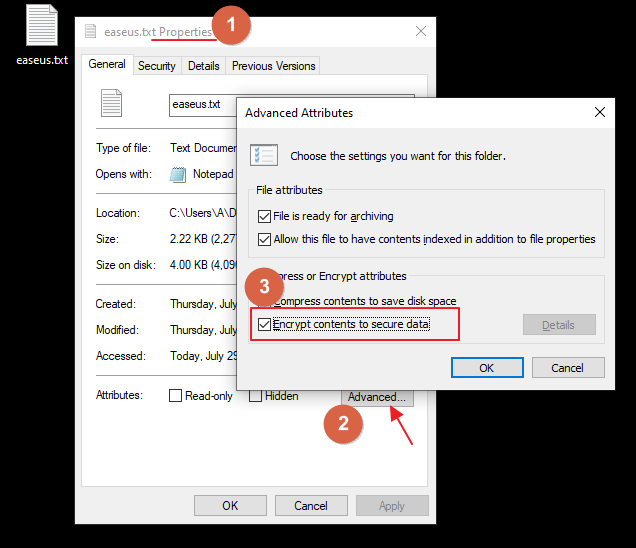Uncheck Allow this file to have contents indexed
Screen dimensions: 636x548
(x=264, y=240)
